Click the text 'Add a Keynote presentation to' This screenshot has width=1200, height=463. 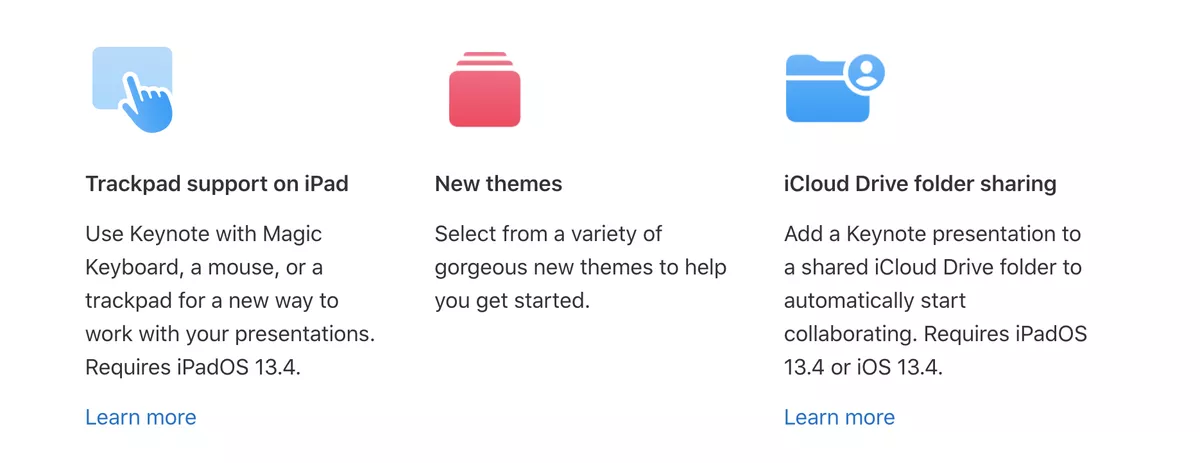coord(933,234)
